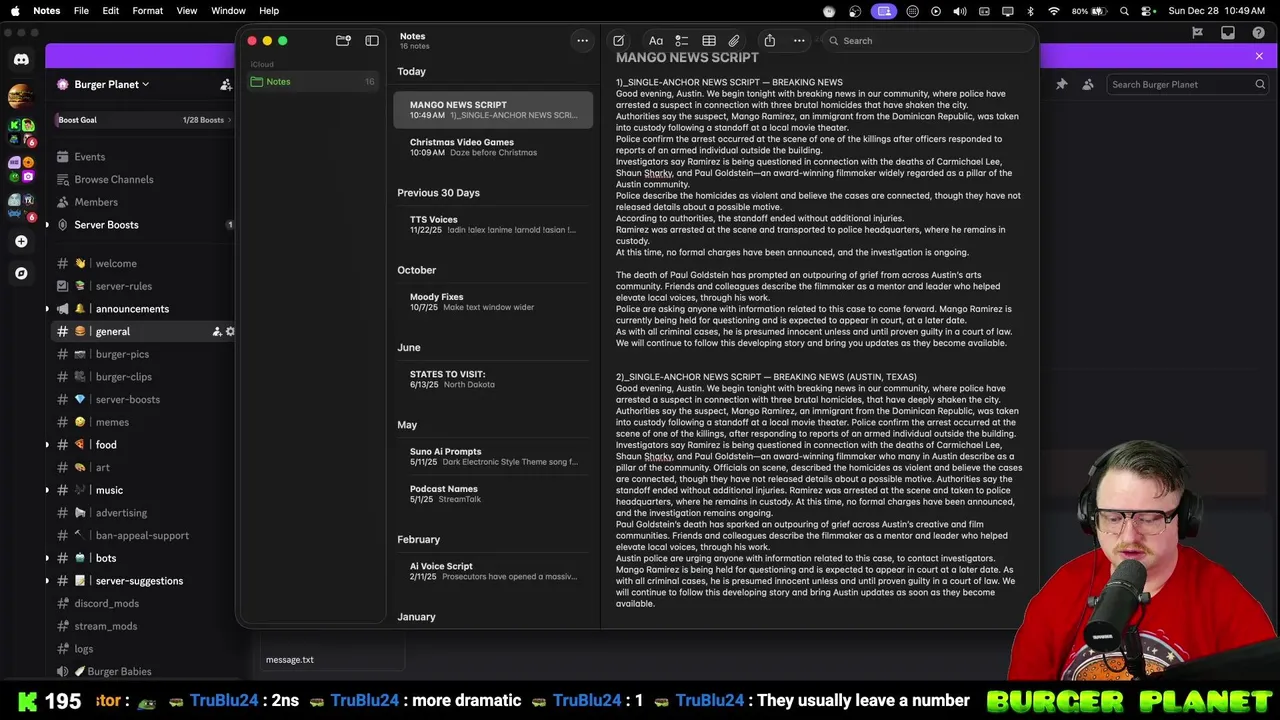Click Add a Server plus icon
Viewport: 1280px width, 720px height.
click(21, 241)
